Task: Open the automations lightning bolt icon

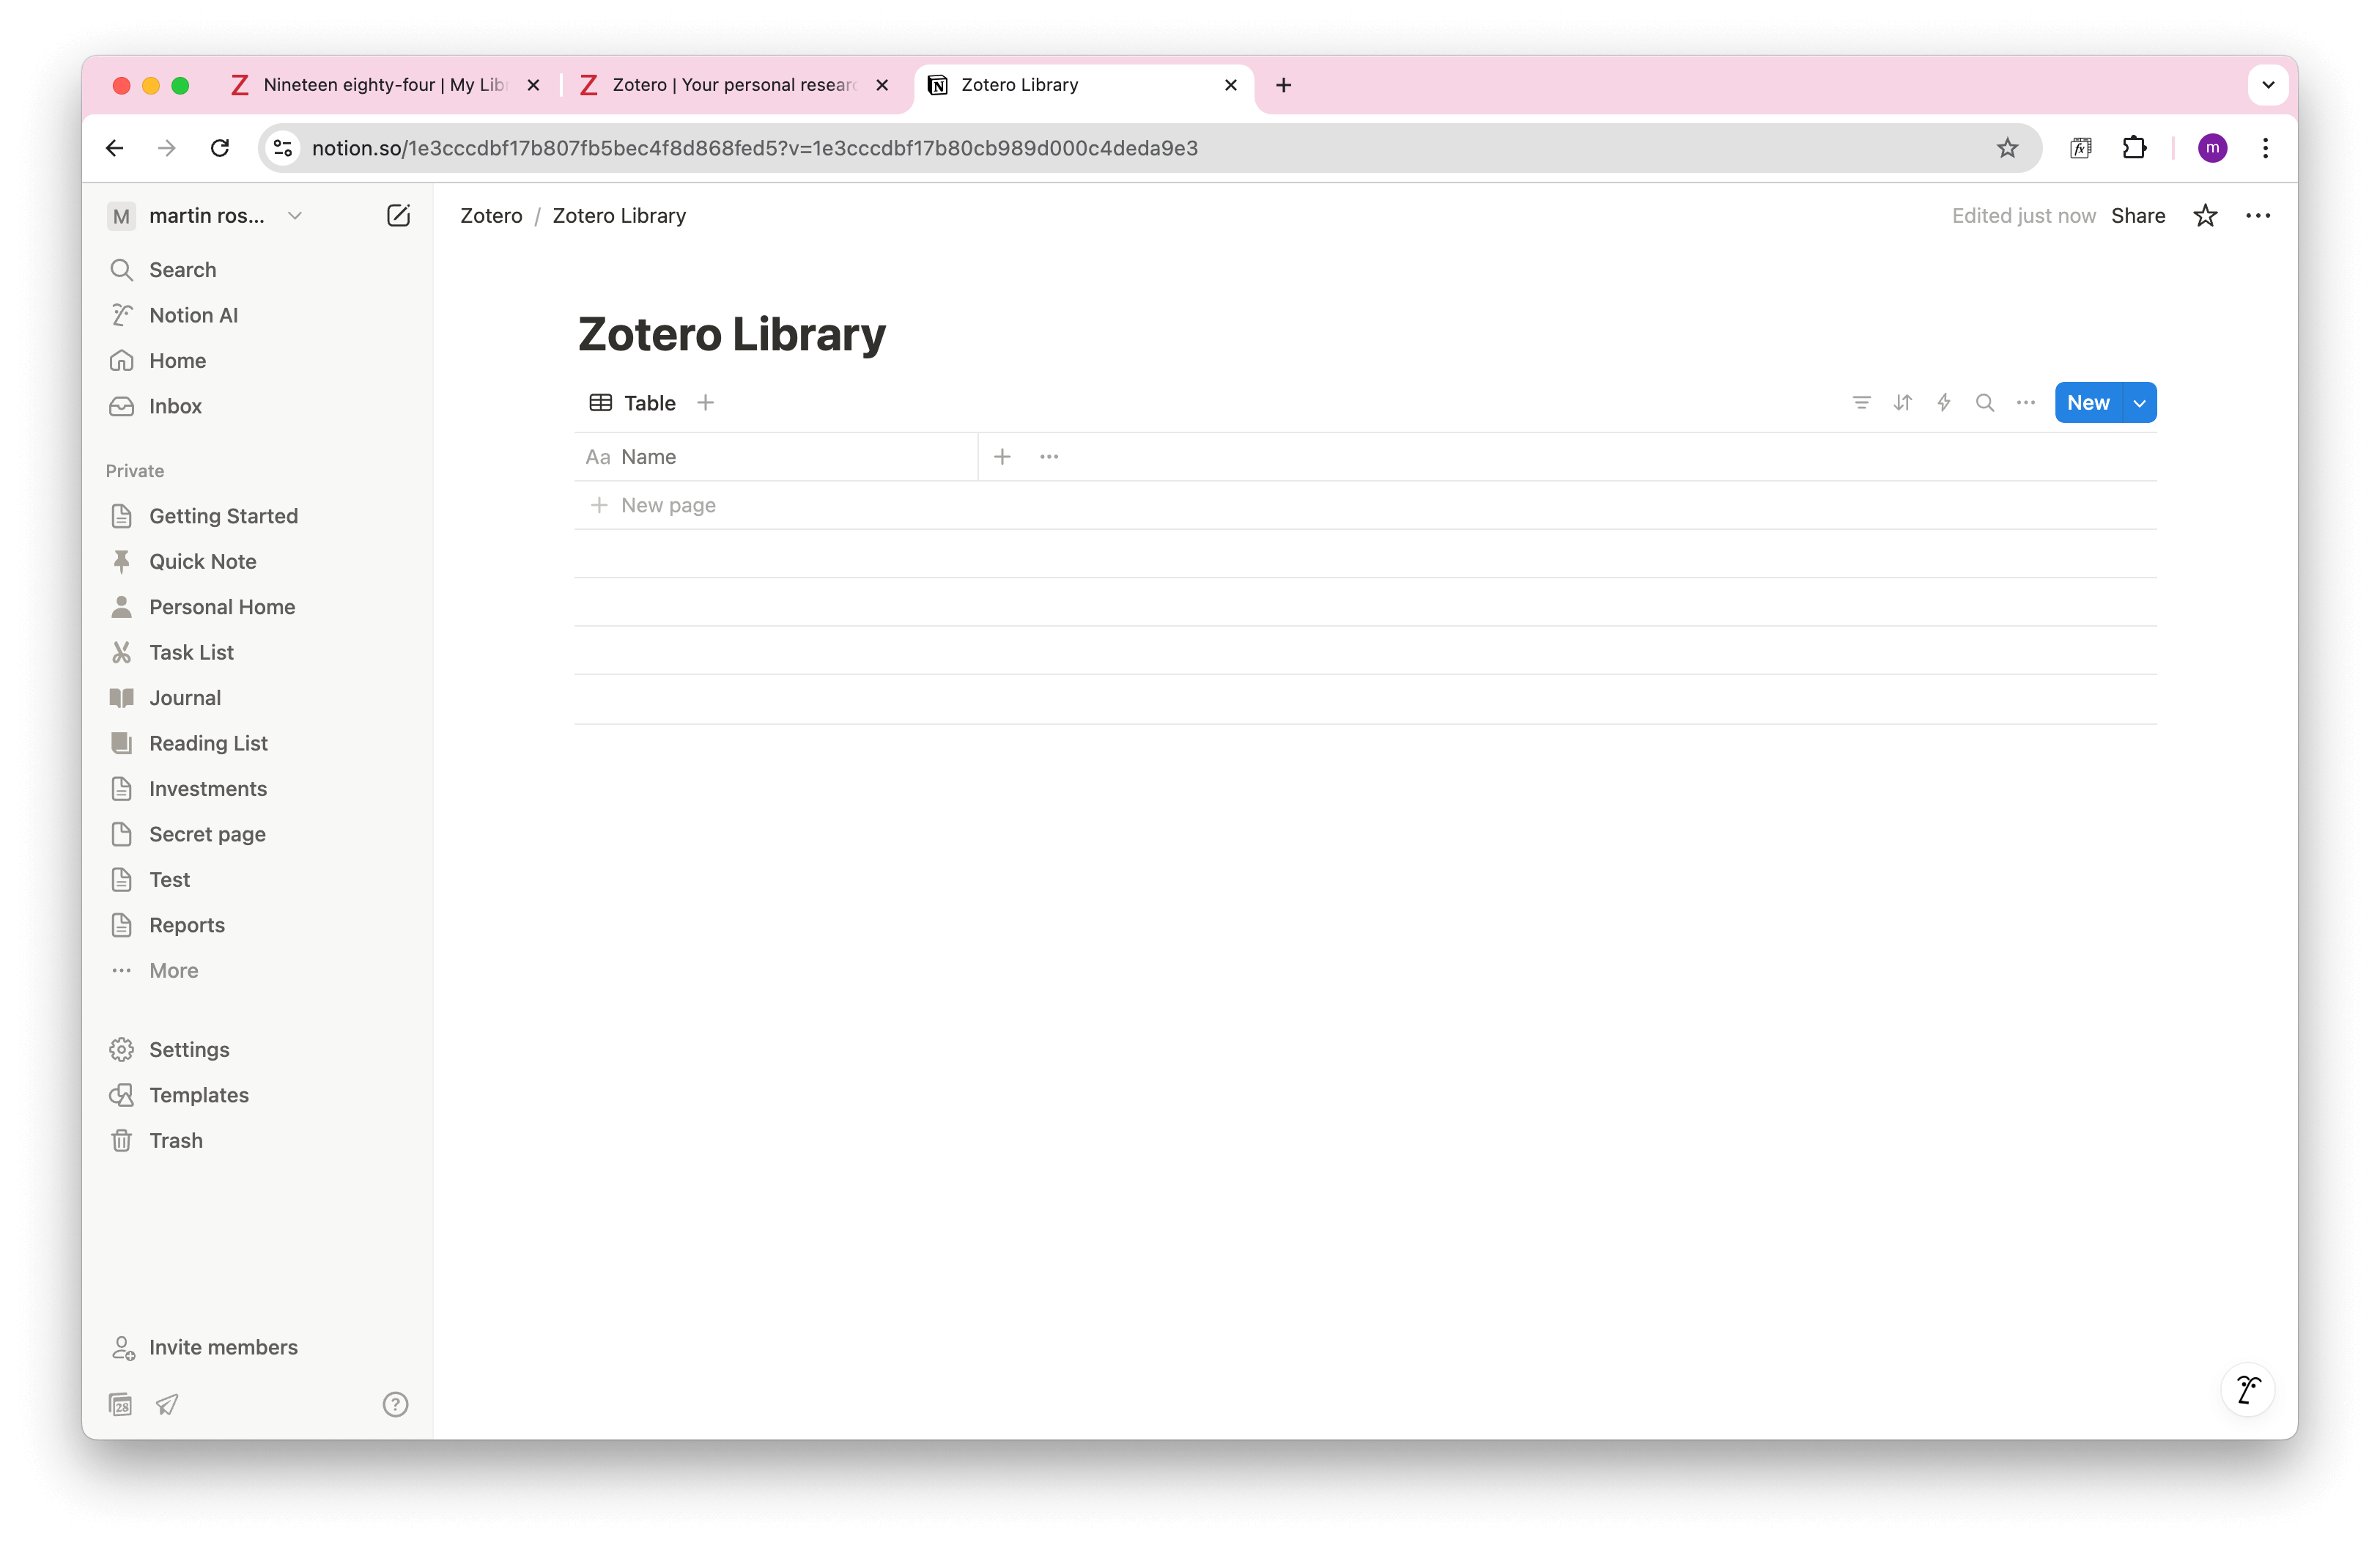Action: coord(1944,403)
